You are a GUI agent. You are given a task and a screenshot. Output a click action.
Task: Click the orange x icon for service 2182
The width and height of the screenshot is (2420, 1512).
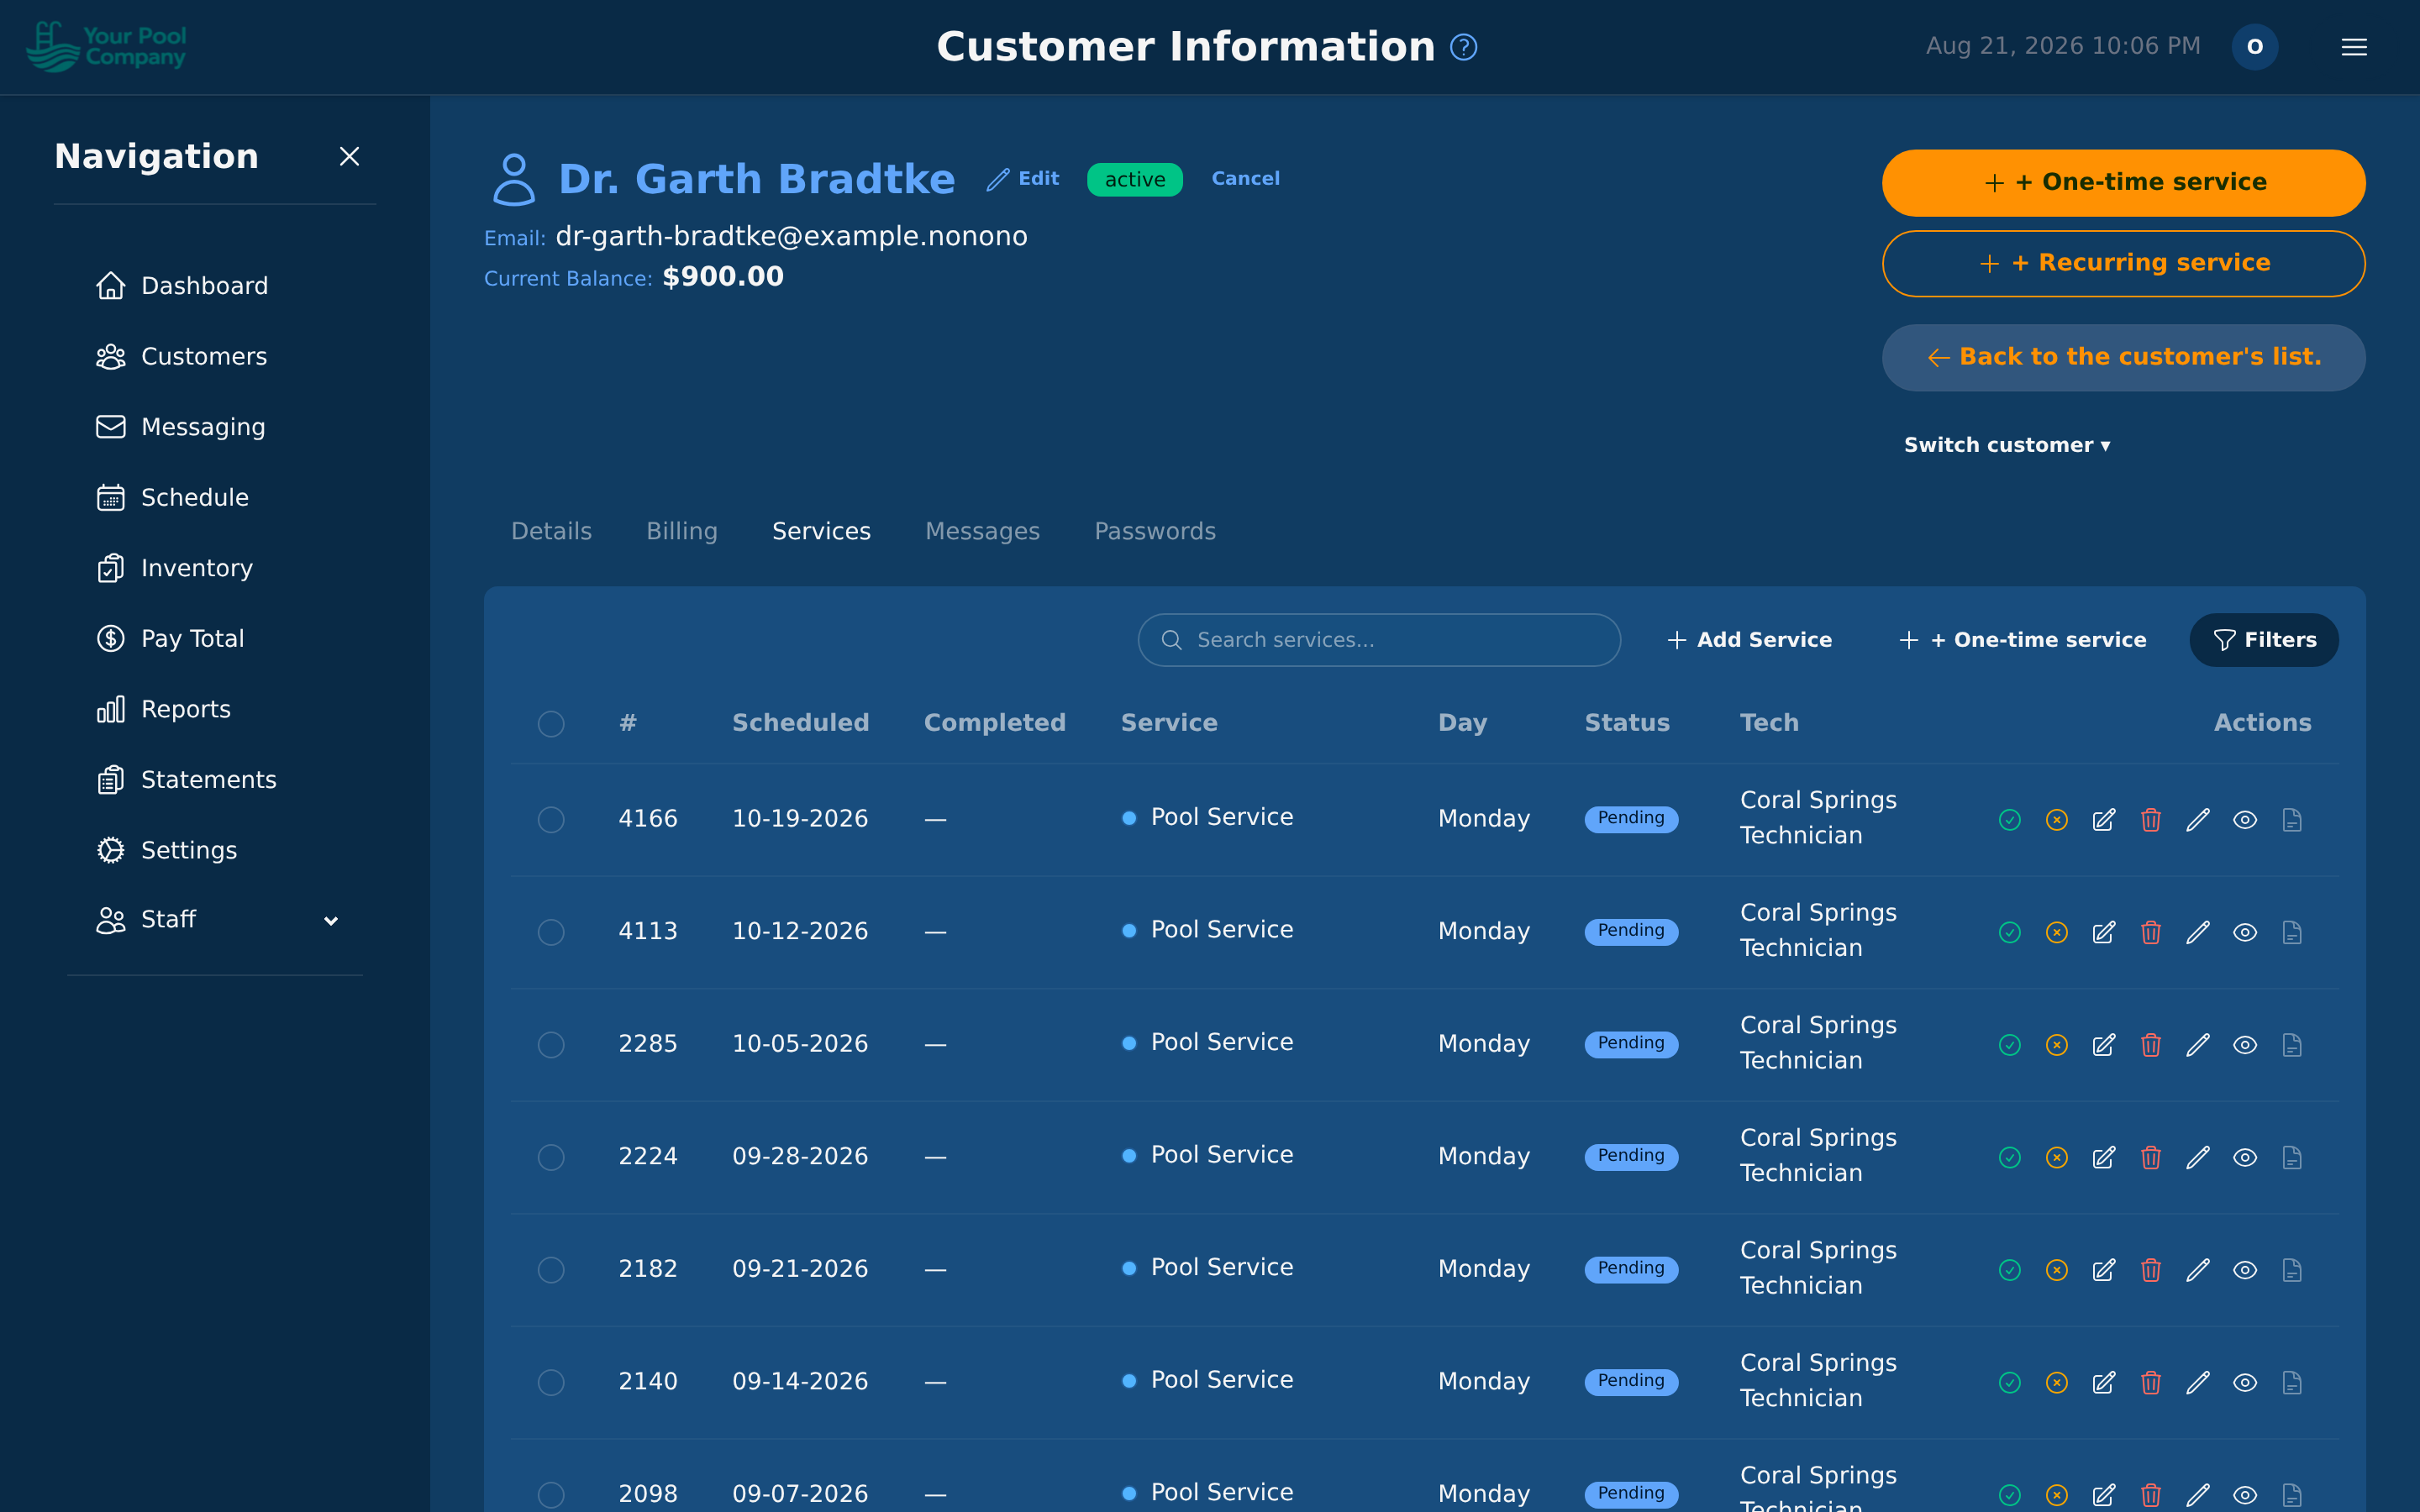click(2056, 1270)
